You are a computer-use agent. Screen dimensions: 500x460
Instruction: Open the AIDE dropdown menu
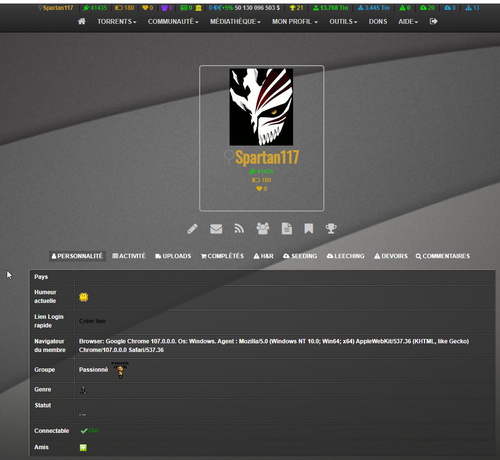click(408, 22)
